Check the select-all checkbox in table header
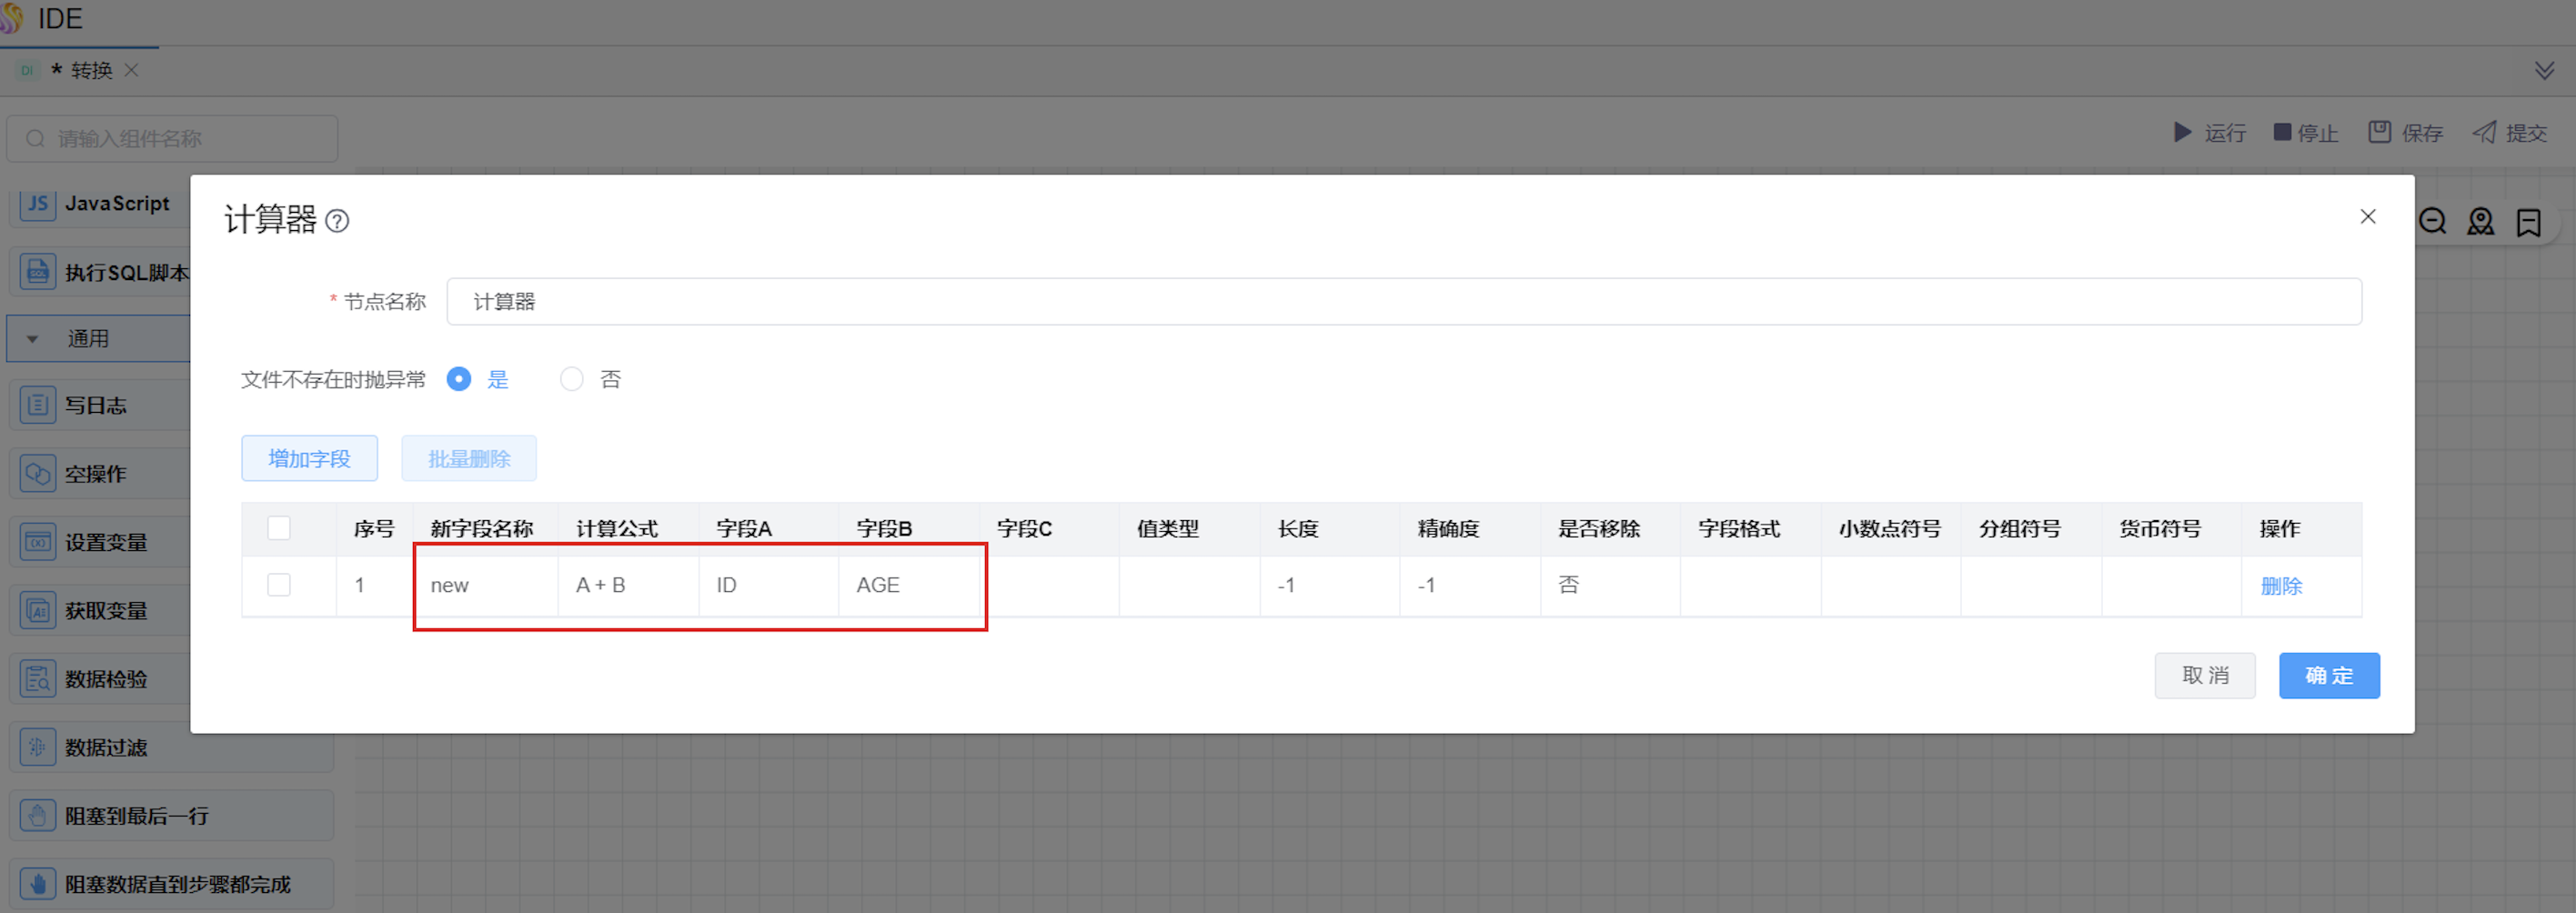The width and height of the screenshot is (2576, 913). pyautogui.click(x=279, y=528)
